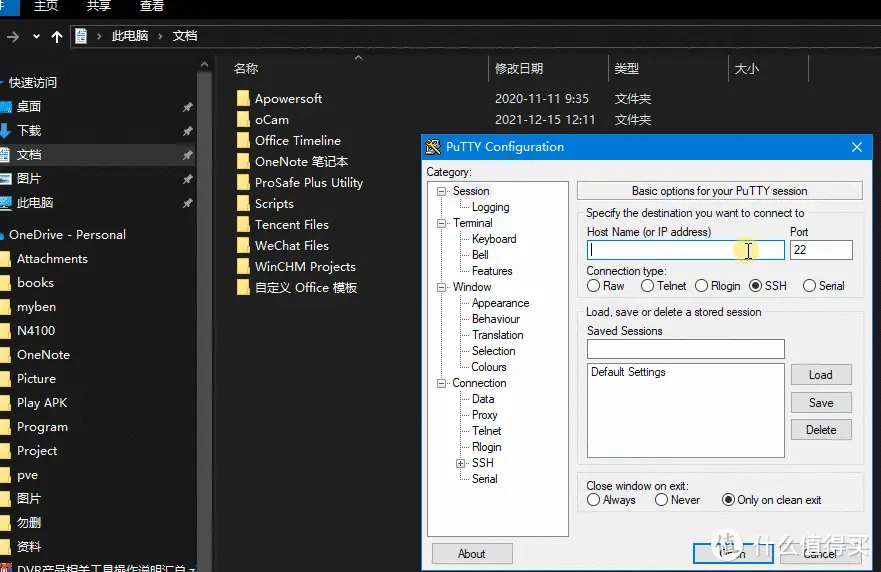Image resolution: width=881 pixels, height=572 pixels.
Task: Click the download arrow icon for 下载
Action: click(x=5, y=130)
